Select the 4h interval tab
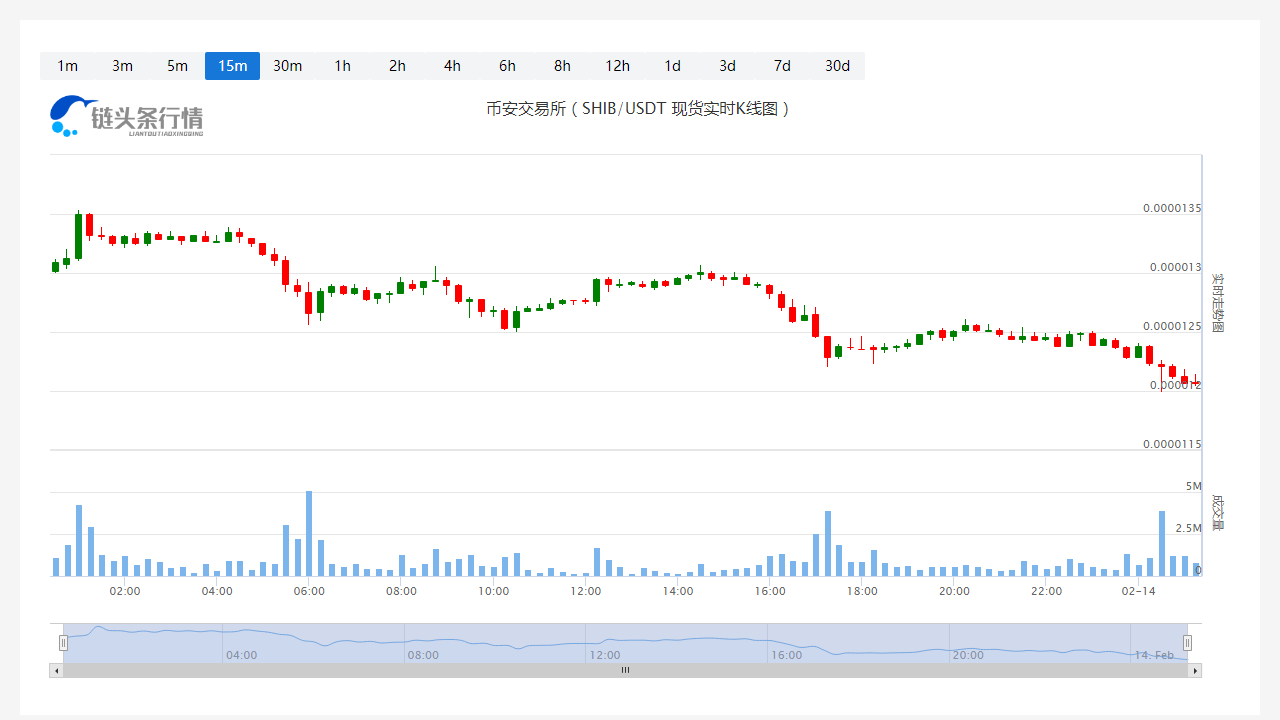The height and width of the screenshot is (720, 1280). point(452,66)
